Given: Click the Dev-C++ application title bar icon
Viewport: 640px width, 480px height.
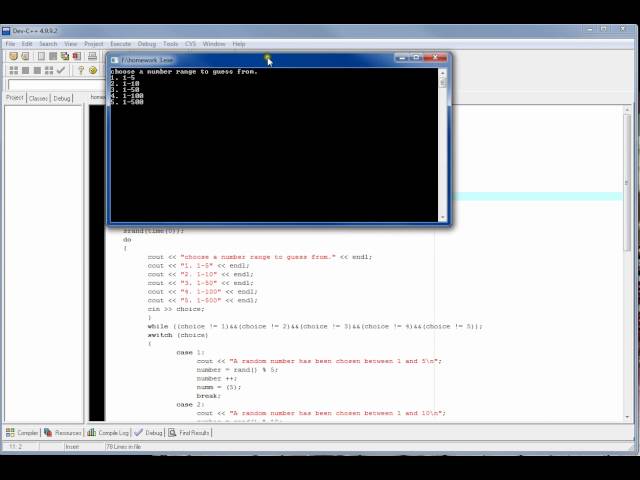Looking at the screenshot, I should (x=6, y=31).
